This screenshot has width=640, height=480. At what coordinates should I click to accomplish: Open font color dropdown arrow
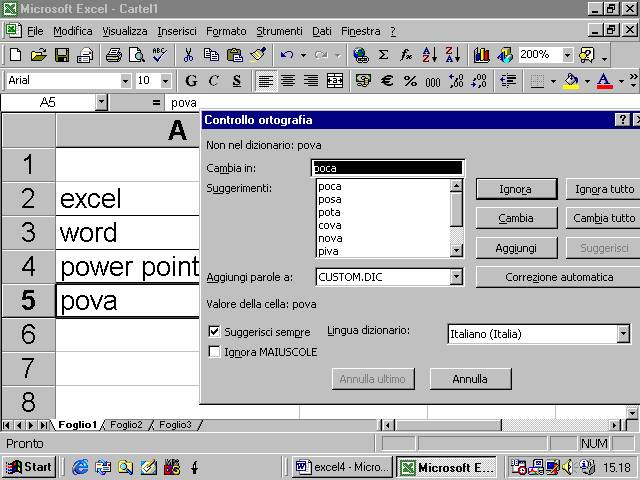621,81
